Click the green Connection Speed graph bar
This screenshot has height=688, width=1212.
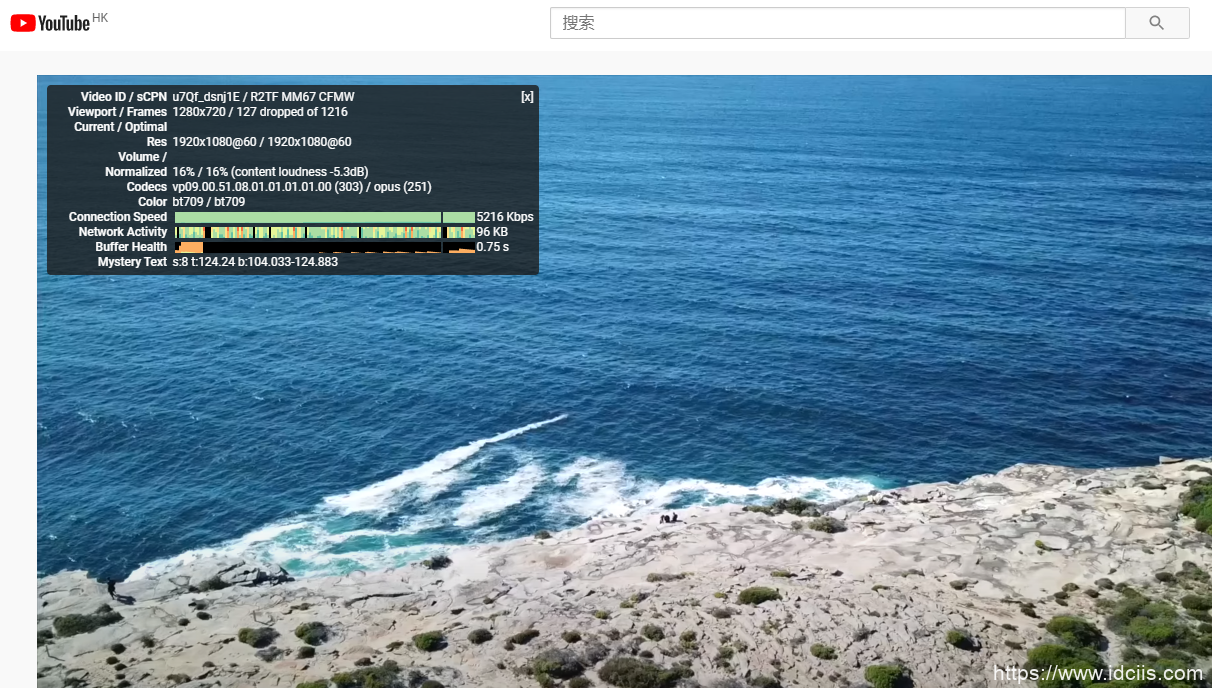click(310, 217)
